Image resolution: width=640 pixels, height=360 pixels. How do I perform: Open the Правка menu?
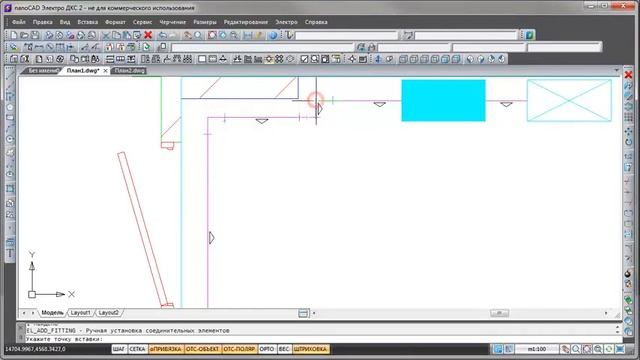click(x=43, y=22)
